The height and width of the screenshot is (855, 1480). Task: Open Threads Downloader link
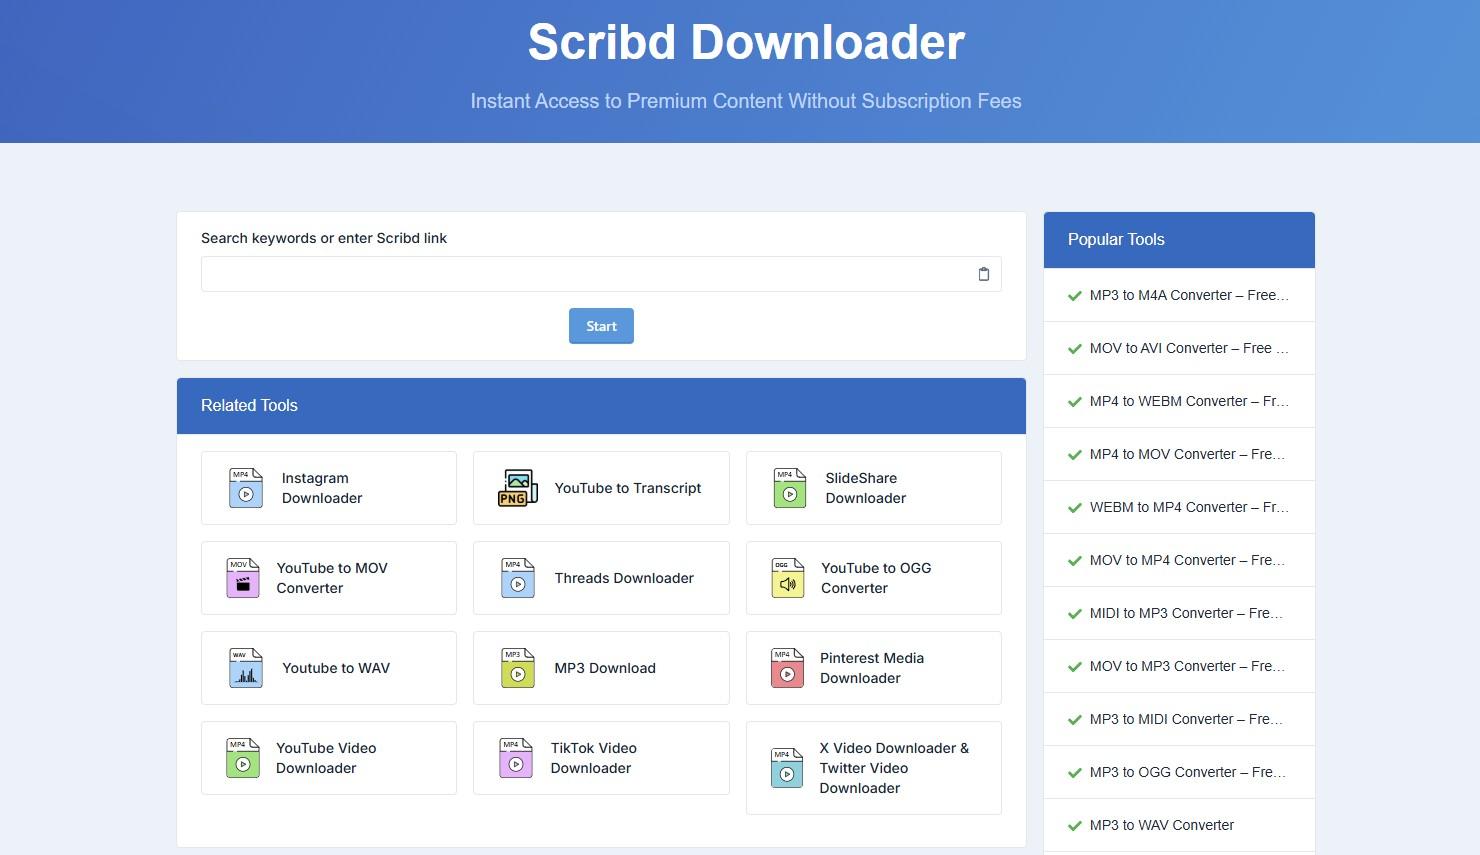[x=601, y=578]
